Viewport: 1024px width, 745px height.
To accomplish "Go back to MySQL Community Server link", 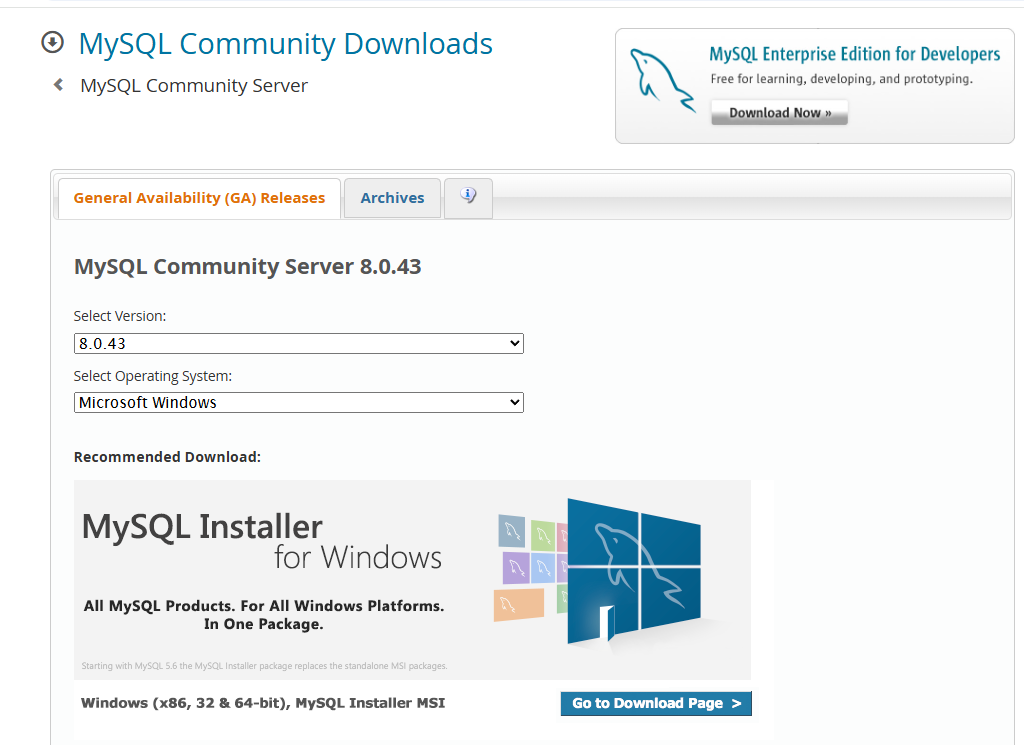I will [x=194, y=86].
